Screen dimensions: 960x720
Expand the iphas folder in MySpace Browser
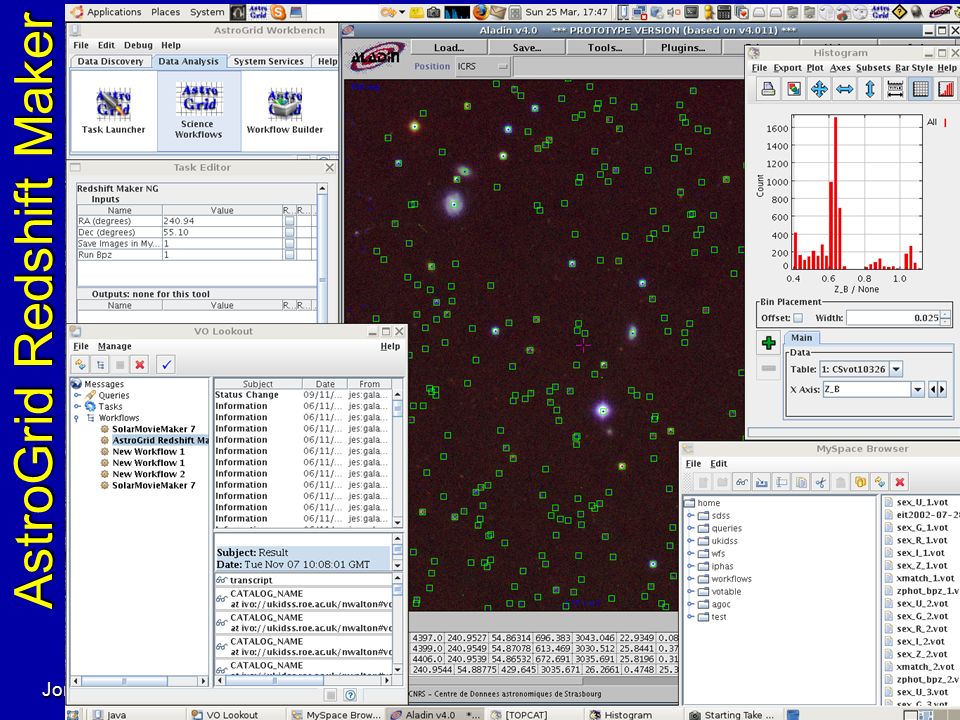click(x=690, y=566)
